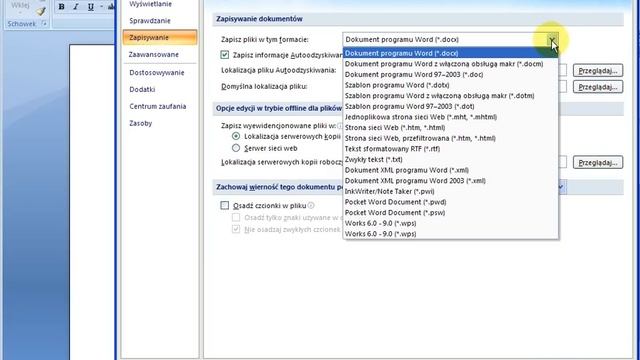The width and height of the screenshot is (640, 360).
Task: Choose Dokument programu Word 97-2003 (*.doc)
Action: coord(451,75)
